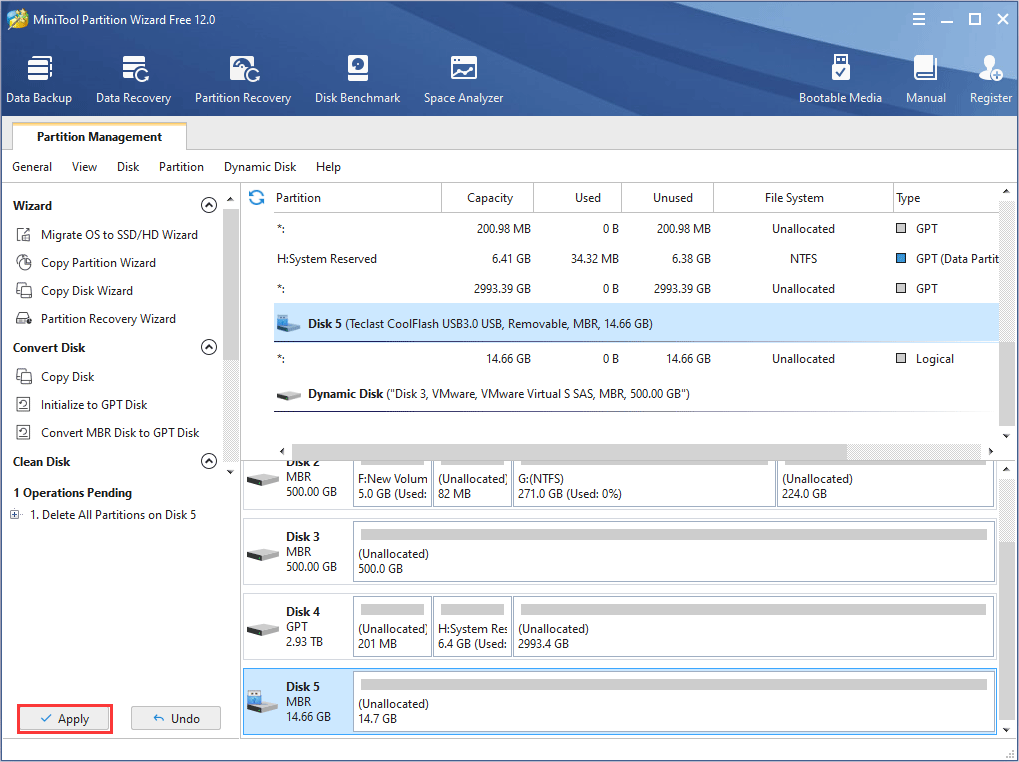Select the Dynamic Disk icon in list
This screenshot has width=1019, height=762.
pos(289,394)
